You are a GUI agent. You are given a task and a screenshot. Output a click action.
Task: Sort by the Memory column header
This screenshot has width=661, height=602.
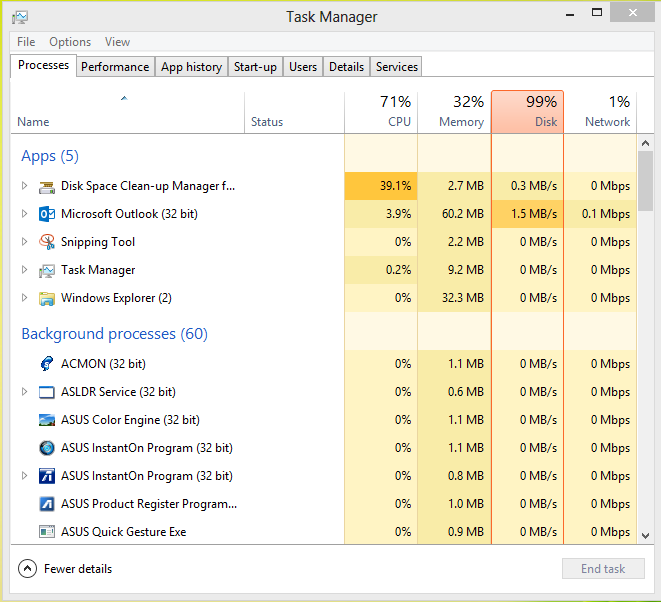(x=454, y=113)
